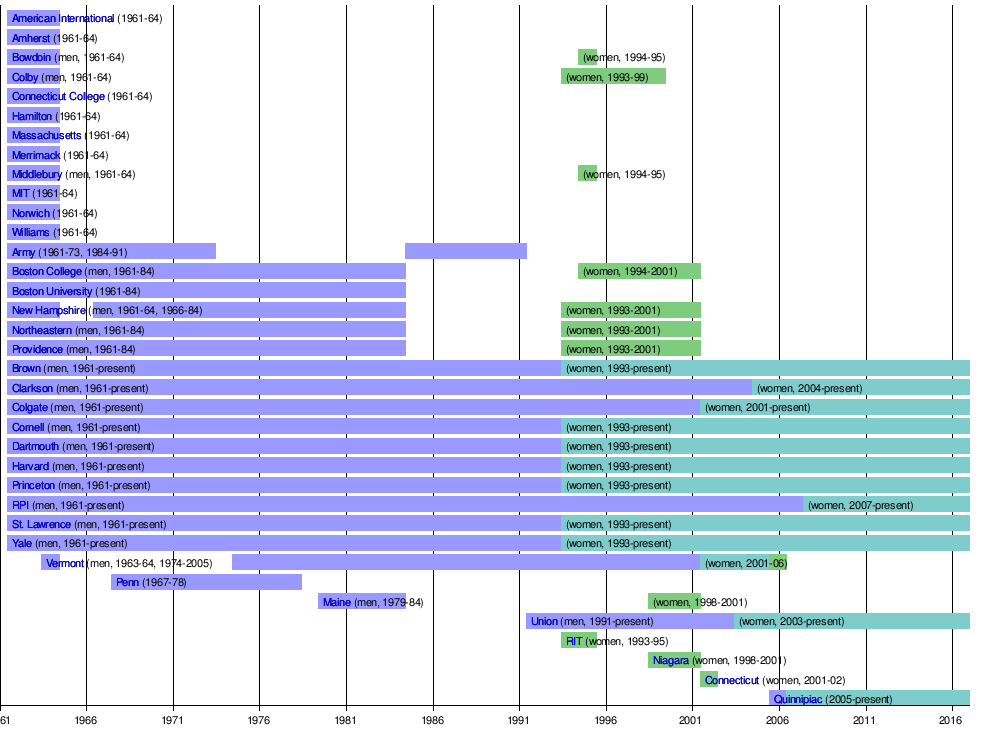Open the Boston University link

click(52, 291)
